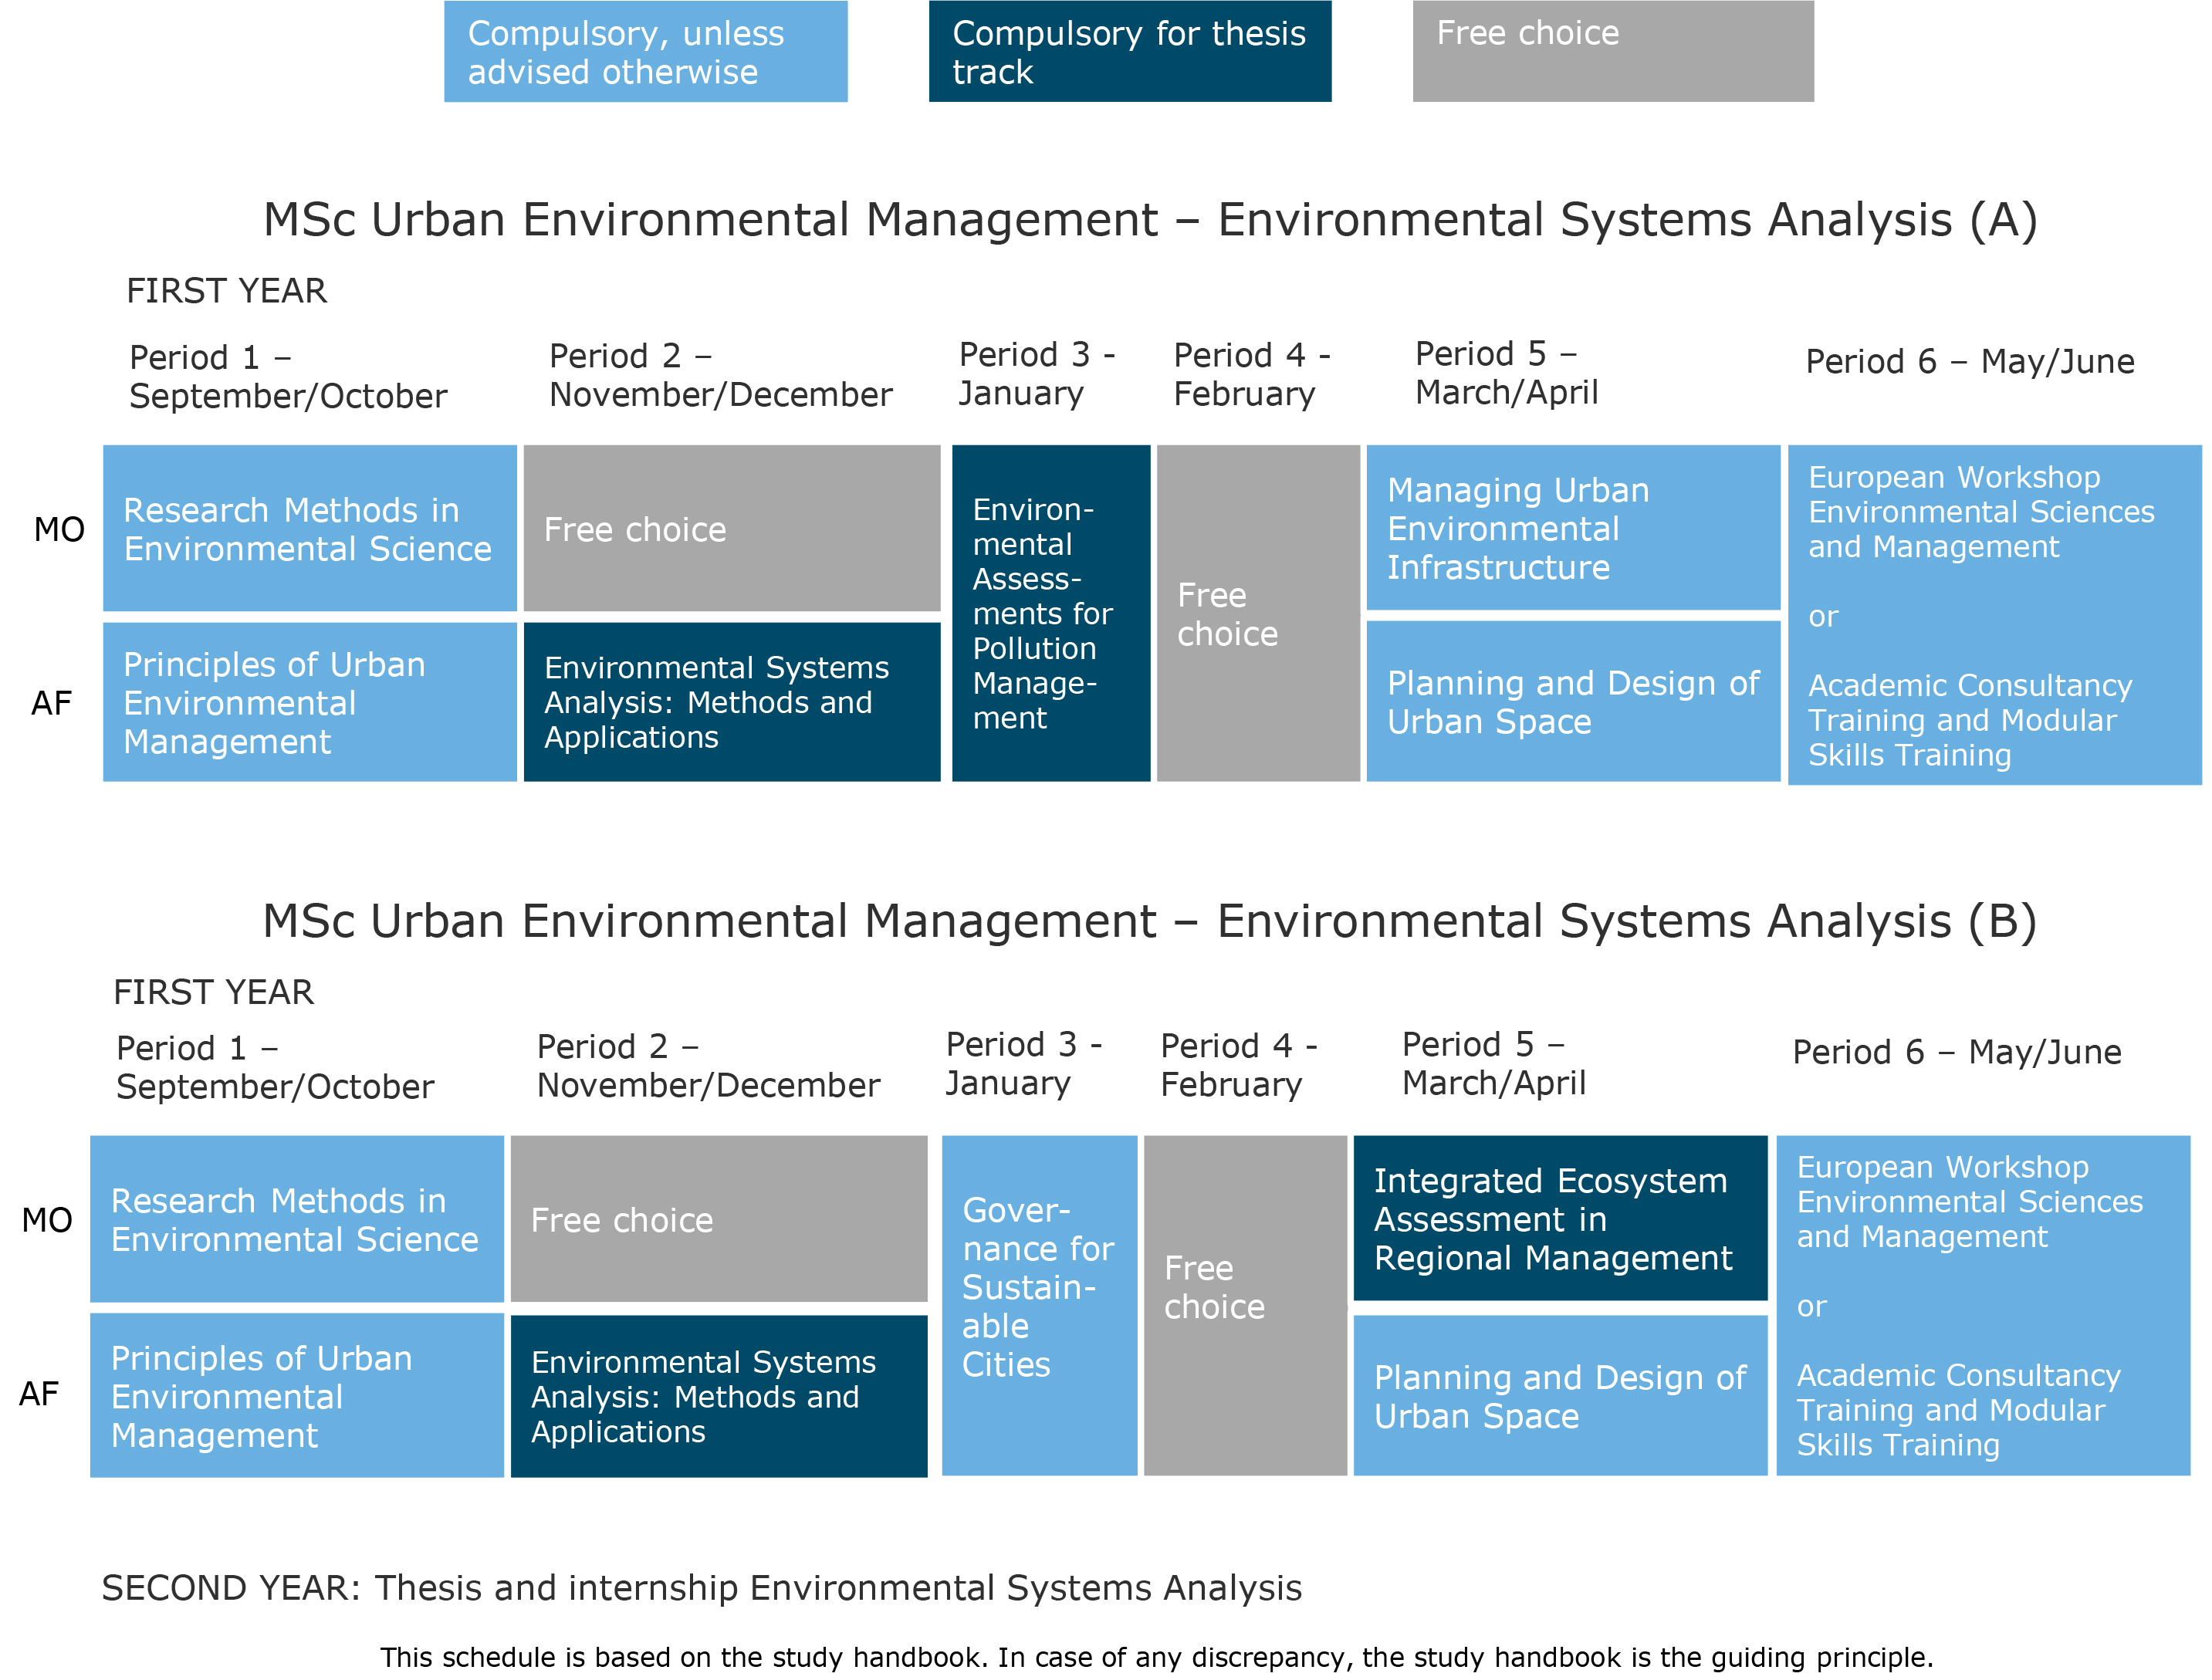Click 'Period 6 – May/June' header in schedule B

[1957, 1052]
